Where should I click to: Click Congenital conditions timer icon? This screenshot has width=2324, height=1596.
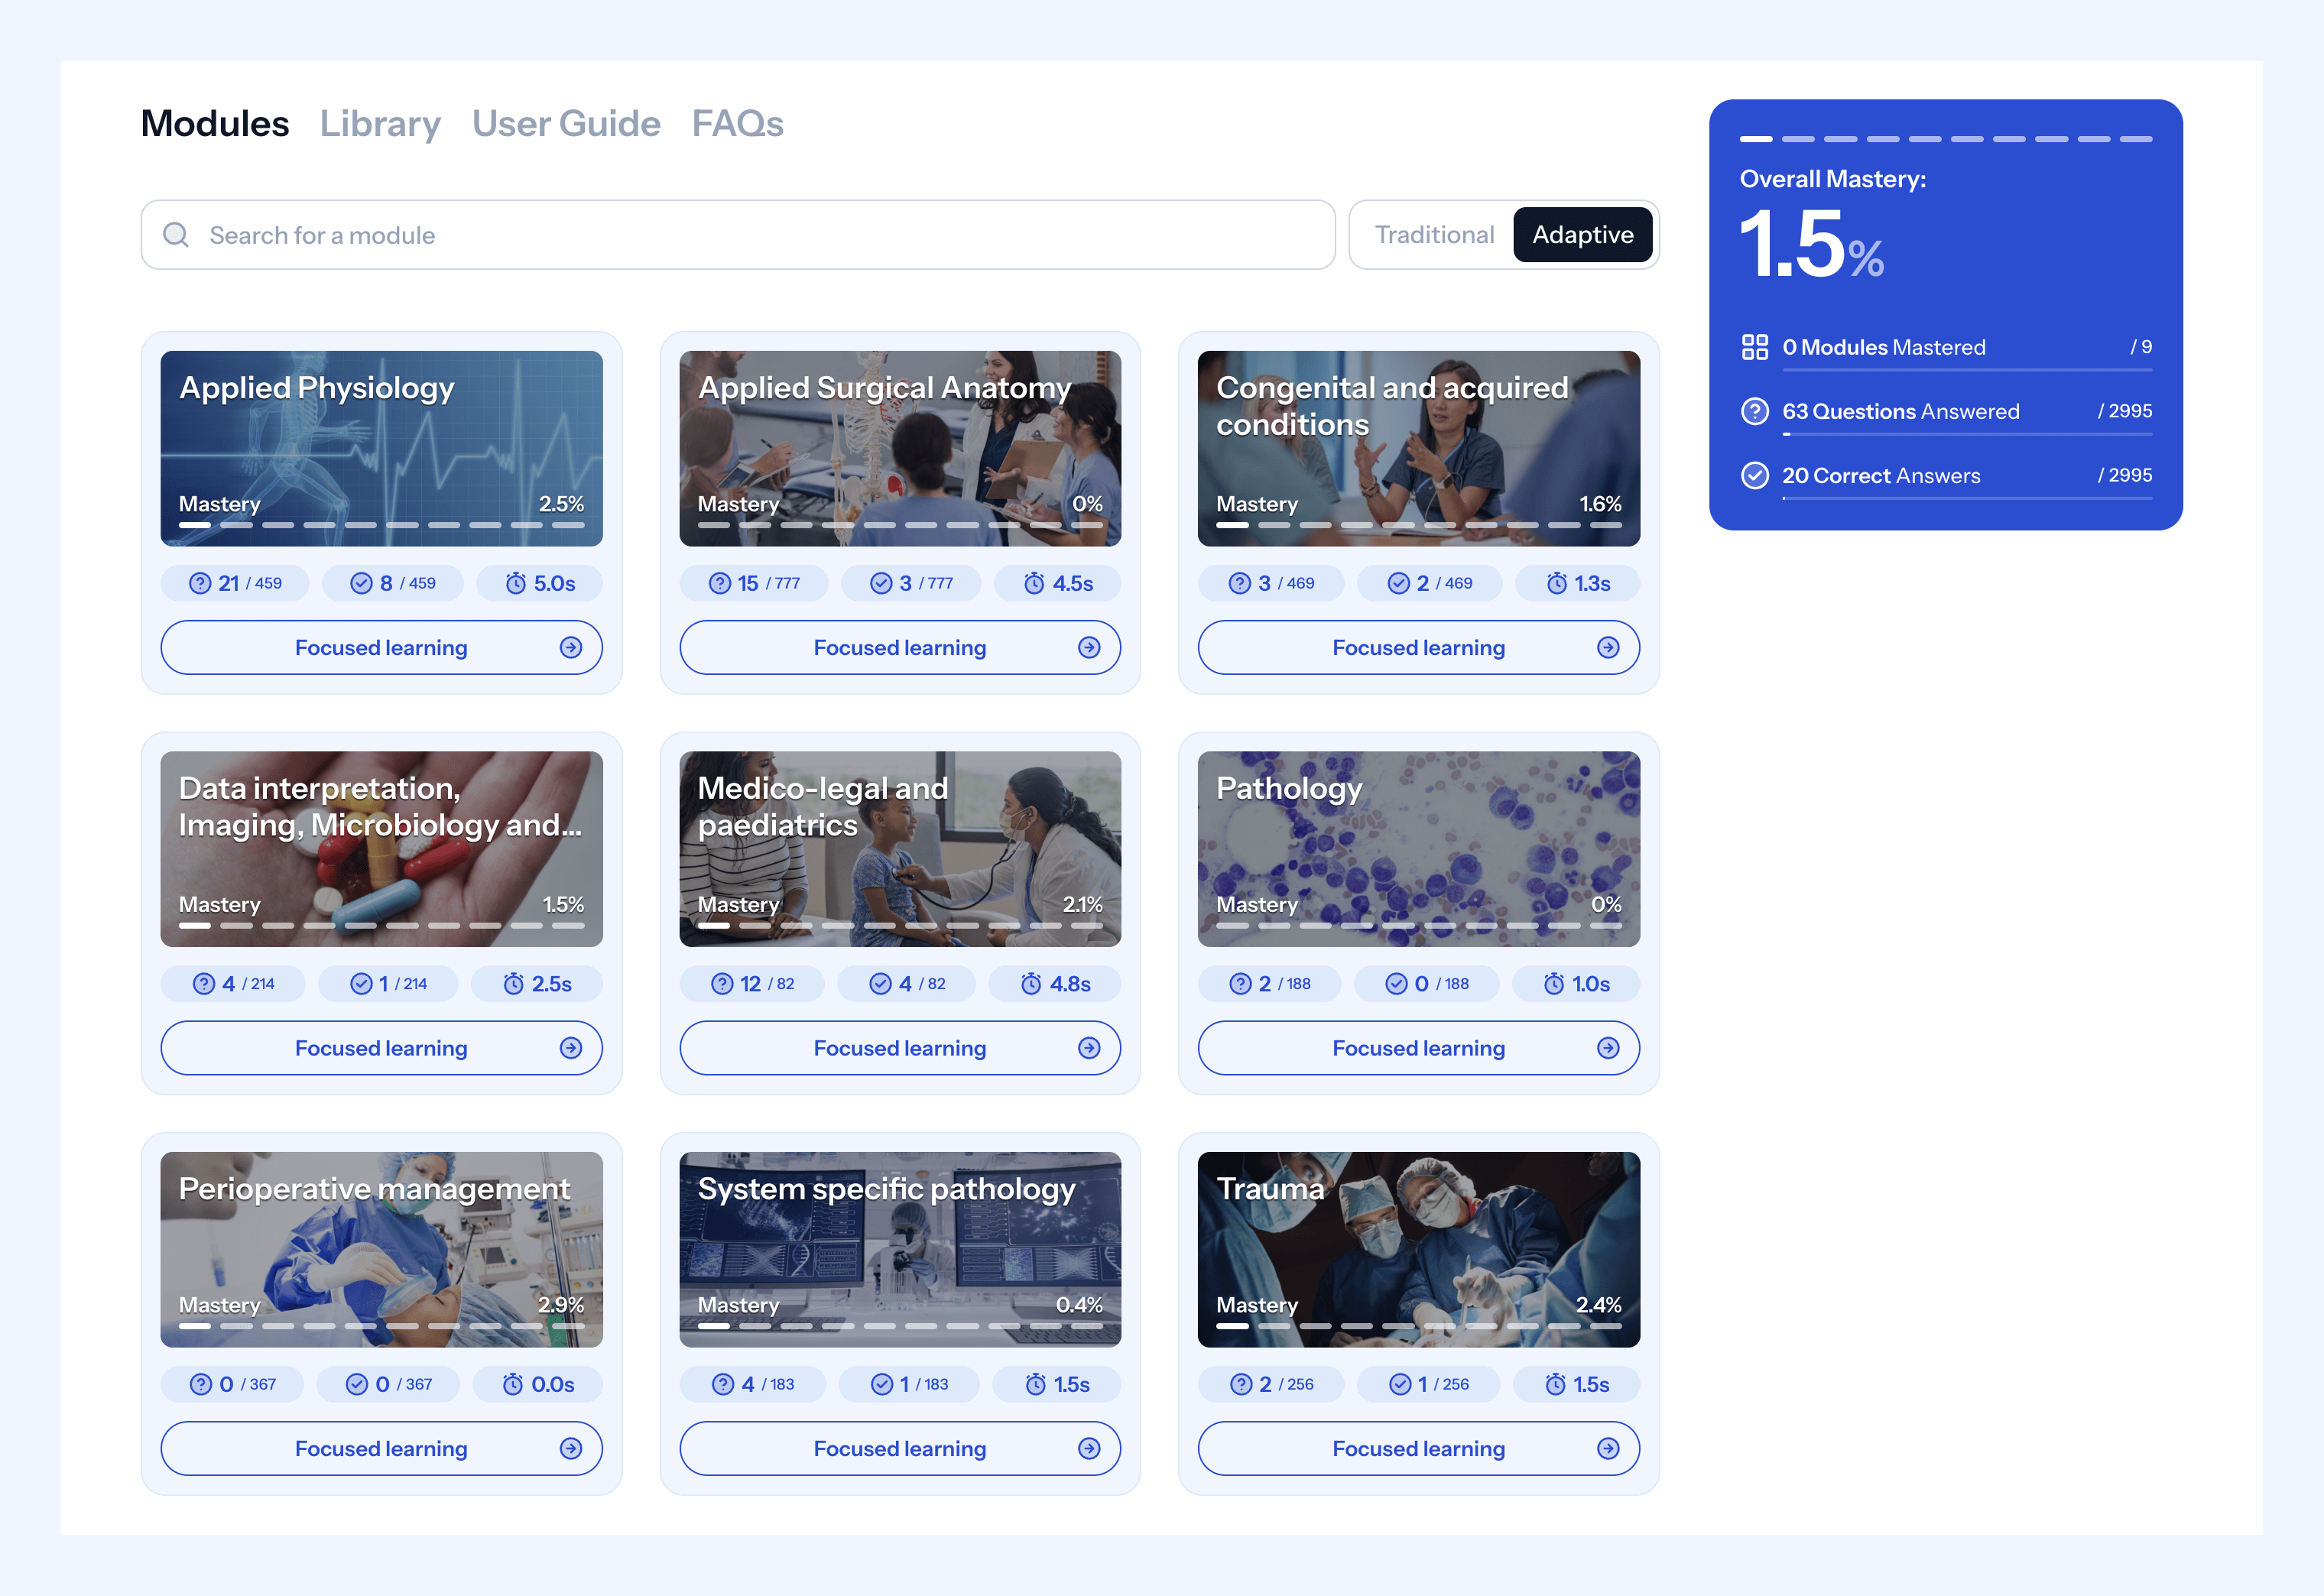click(1557, 583)
